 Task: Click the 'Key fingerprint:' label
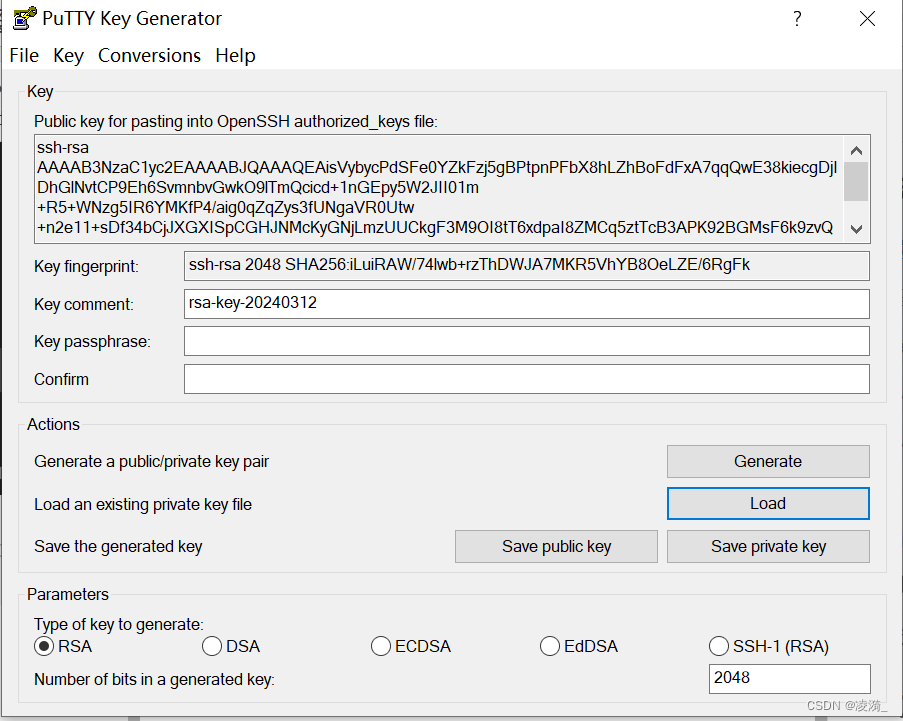tap(86, 267)
